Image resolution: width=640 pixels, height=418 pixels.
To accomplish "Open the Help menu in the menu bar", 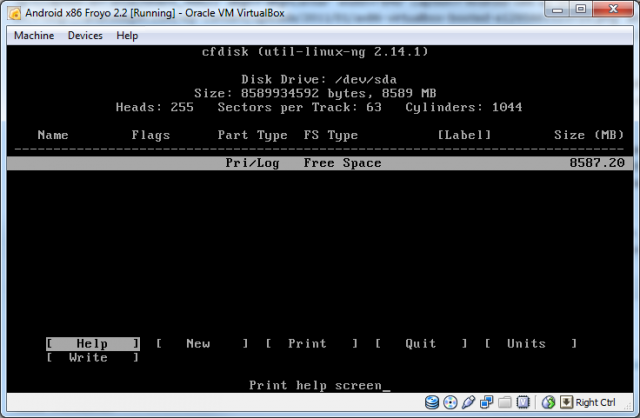I will (x=127, y=36).
